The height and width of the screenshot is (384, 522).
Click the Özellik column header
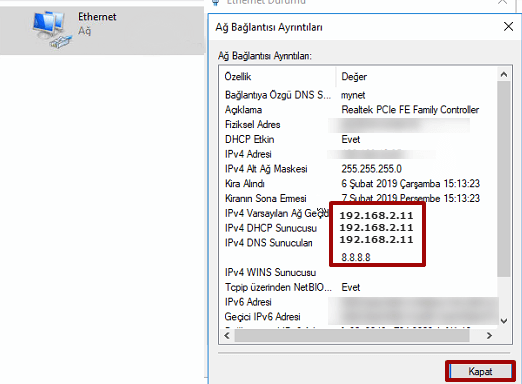(238, 77)
